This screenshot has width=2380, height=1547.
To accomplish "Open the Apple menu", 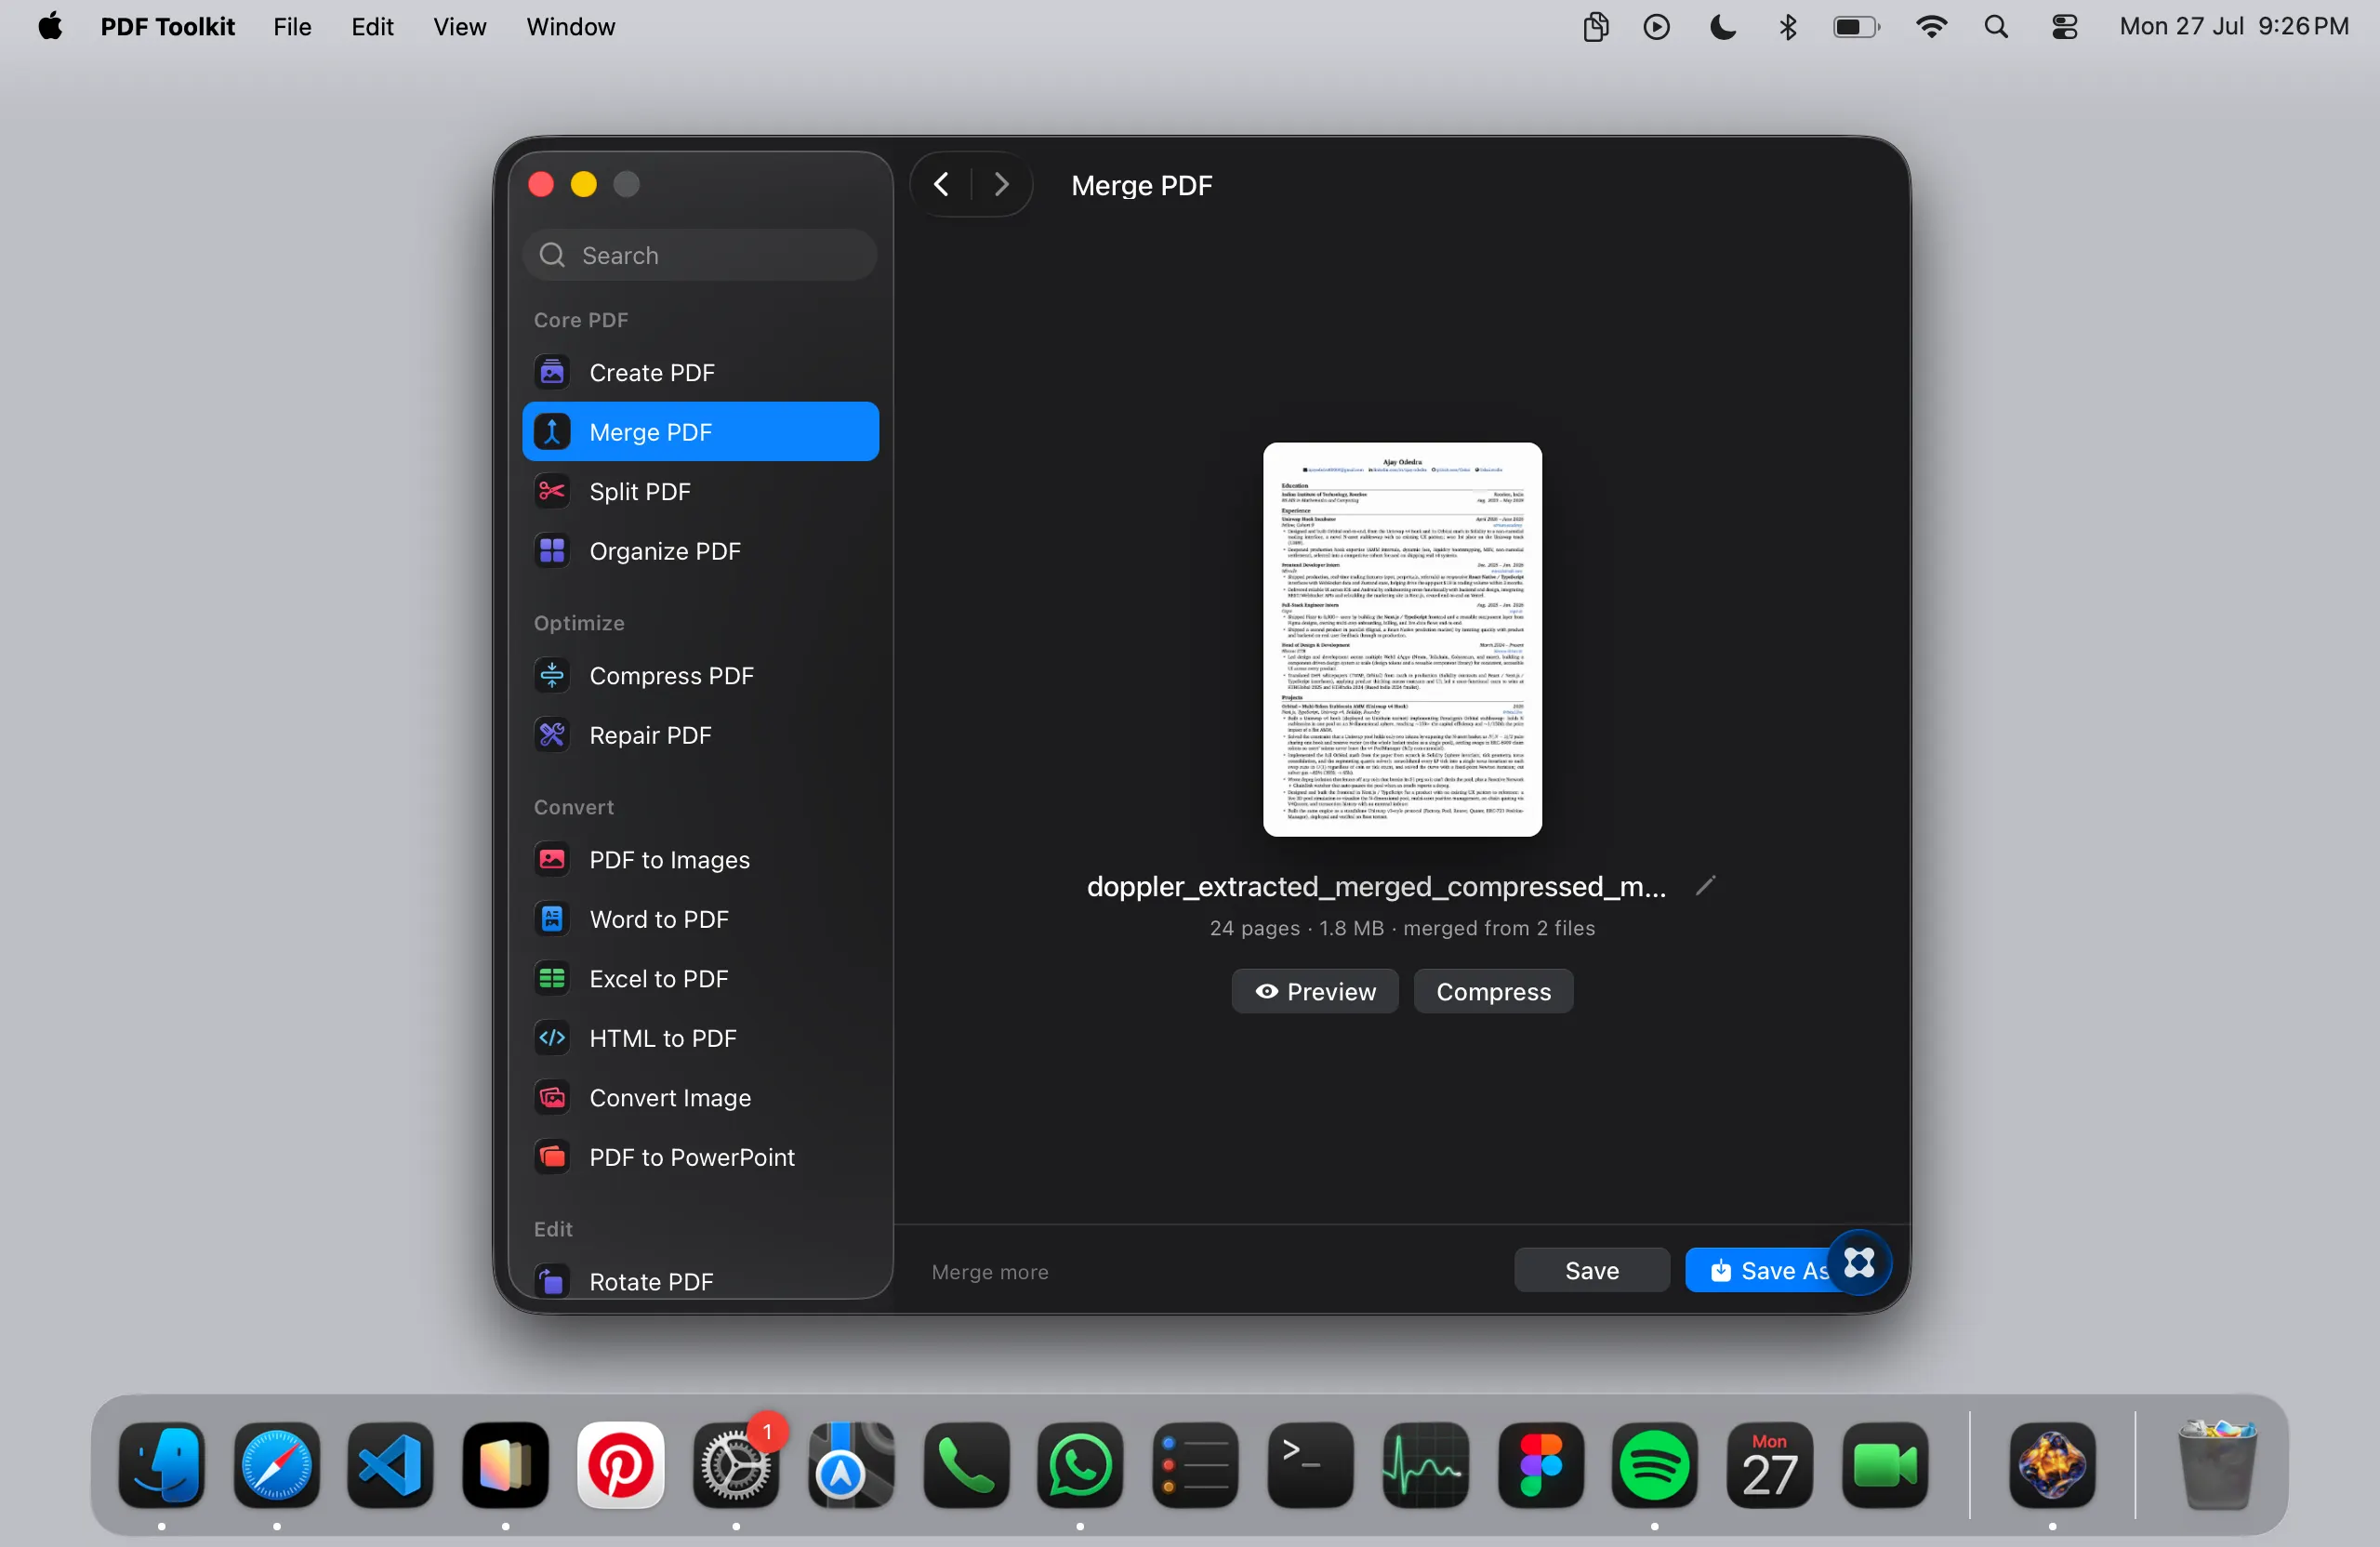I will pos(50,27).
